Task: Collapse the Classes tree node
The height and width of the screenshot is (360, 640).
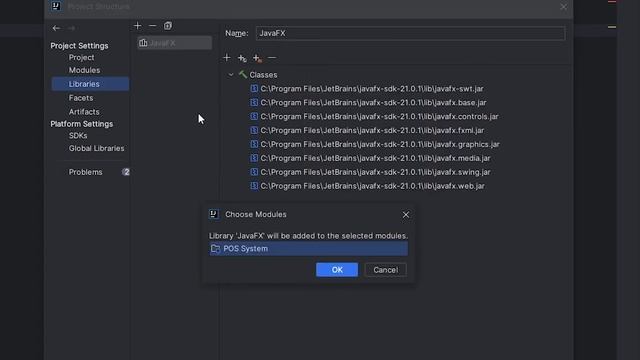Action: coord(231,75)
